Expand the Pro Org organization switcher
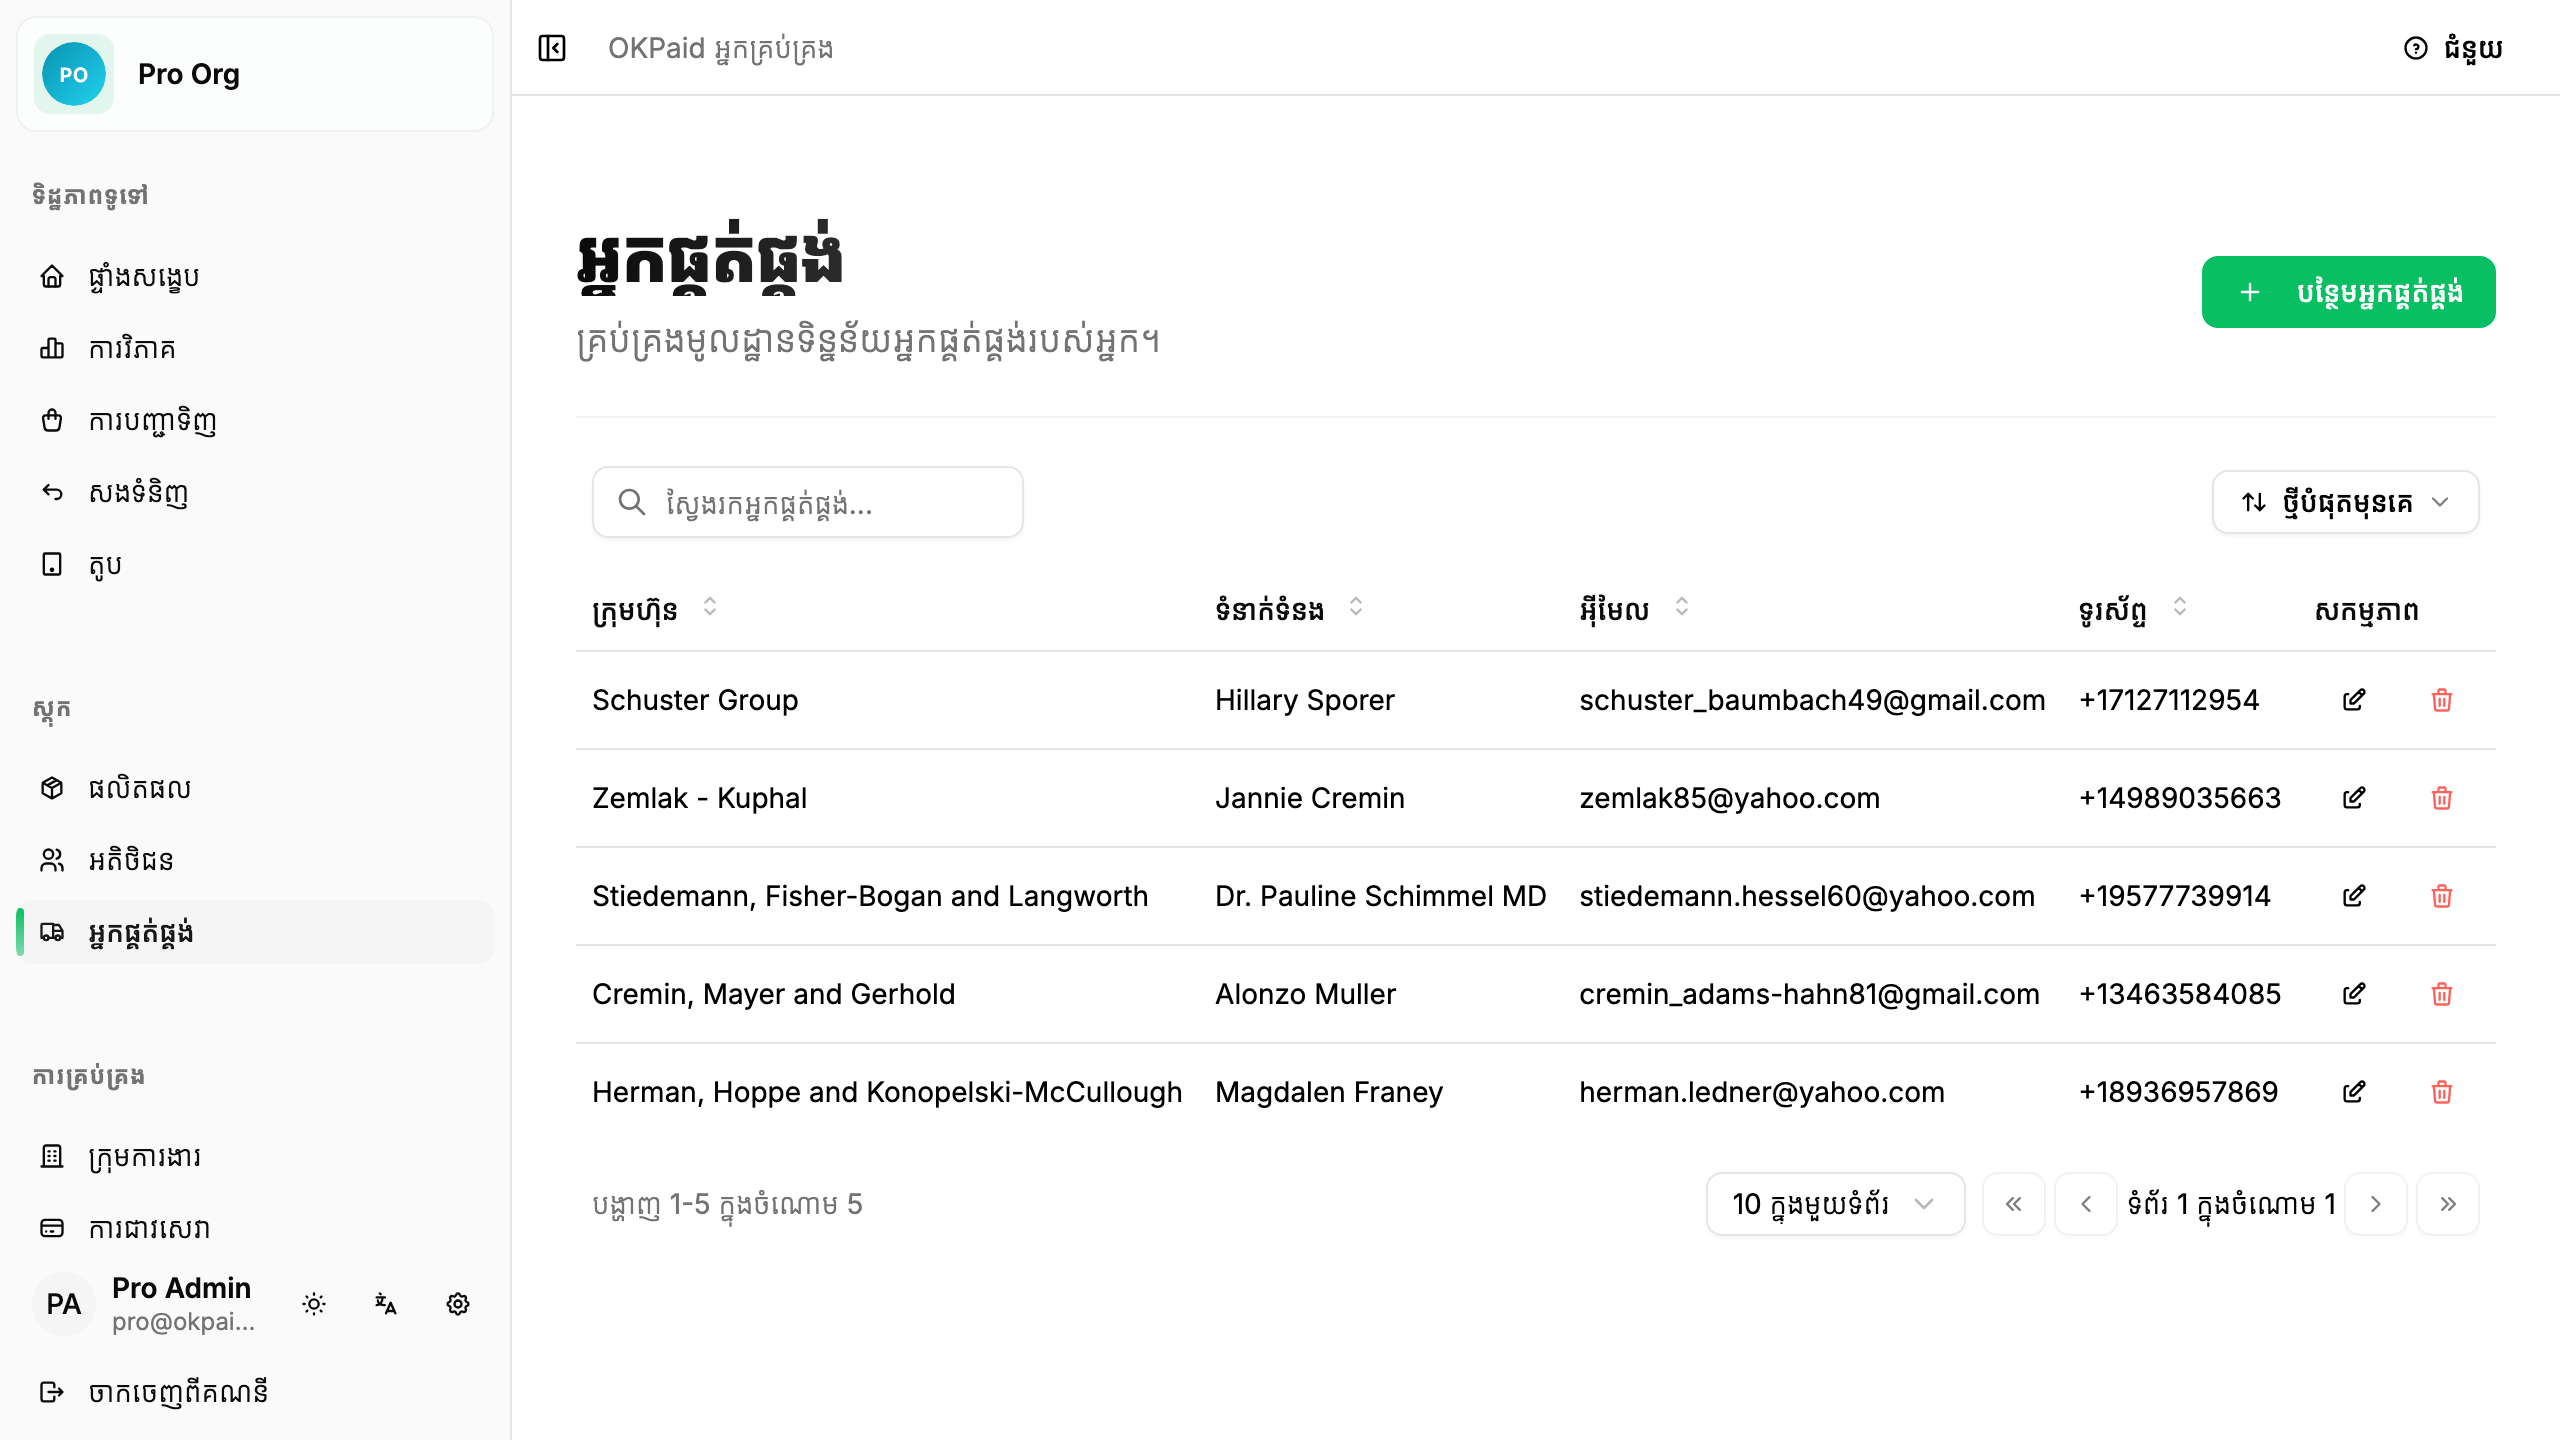The height and width of the screenshot is (1440, 2560). 255,74
